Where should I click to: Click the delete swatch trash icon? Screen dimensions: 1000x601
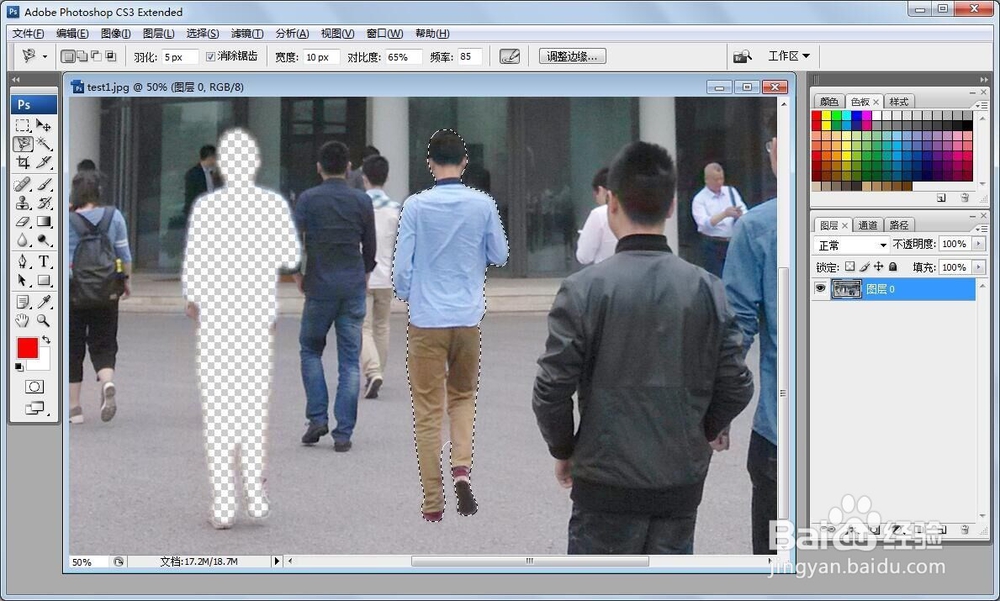[x=964, y=197]
